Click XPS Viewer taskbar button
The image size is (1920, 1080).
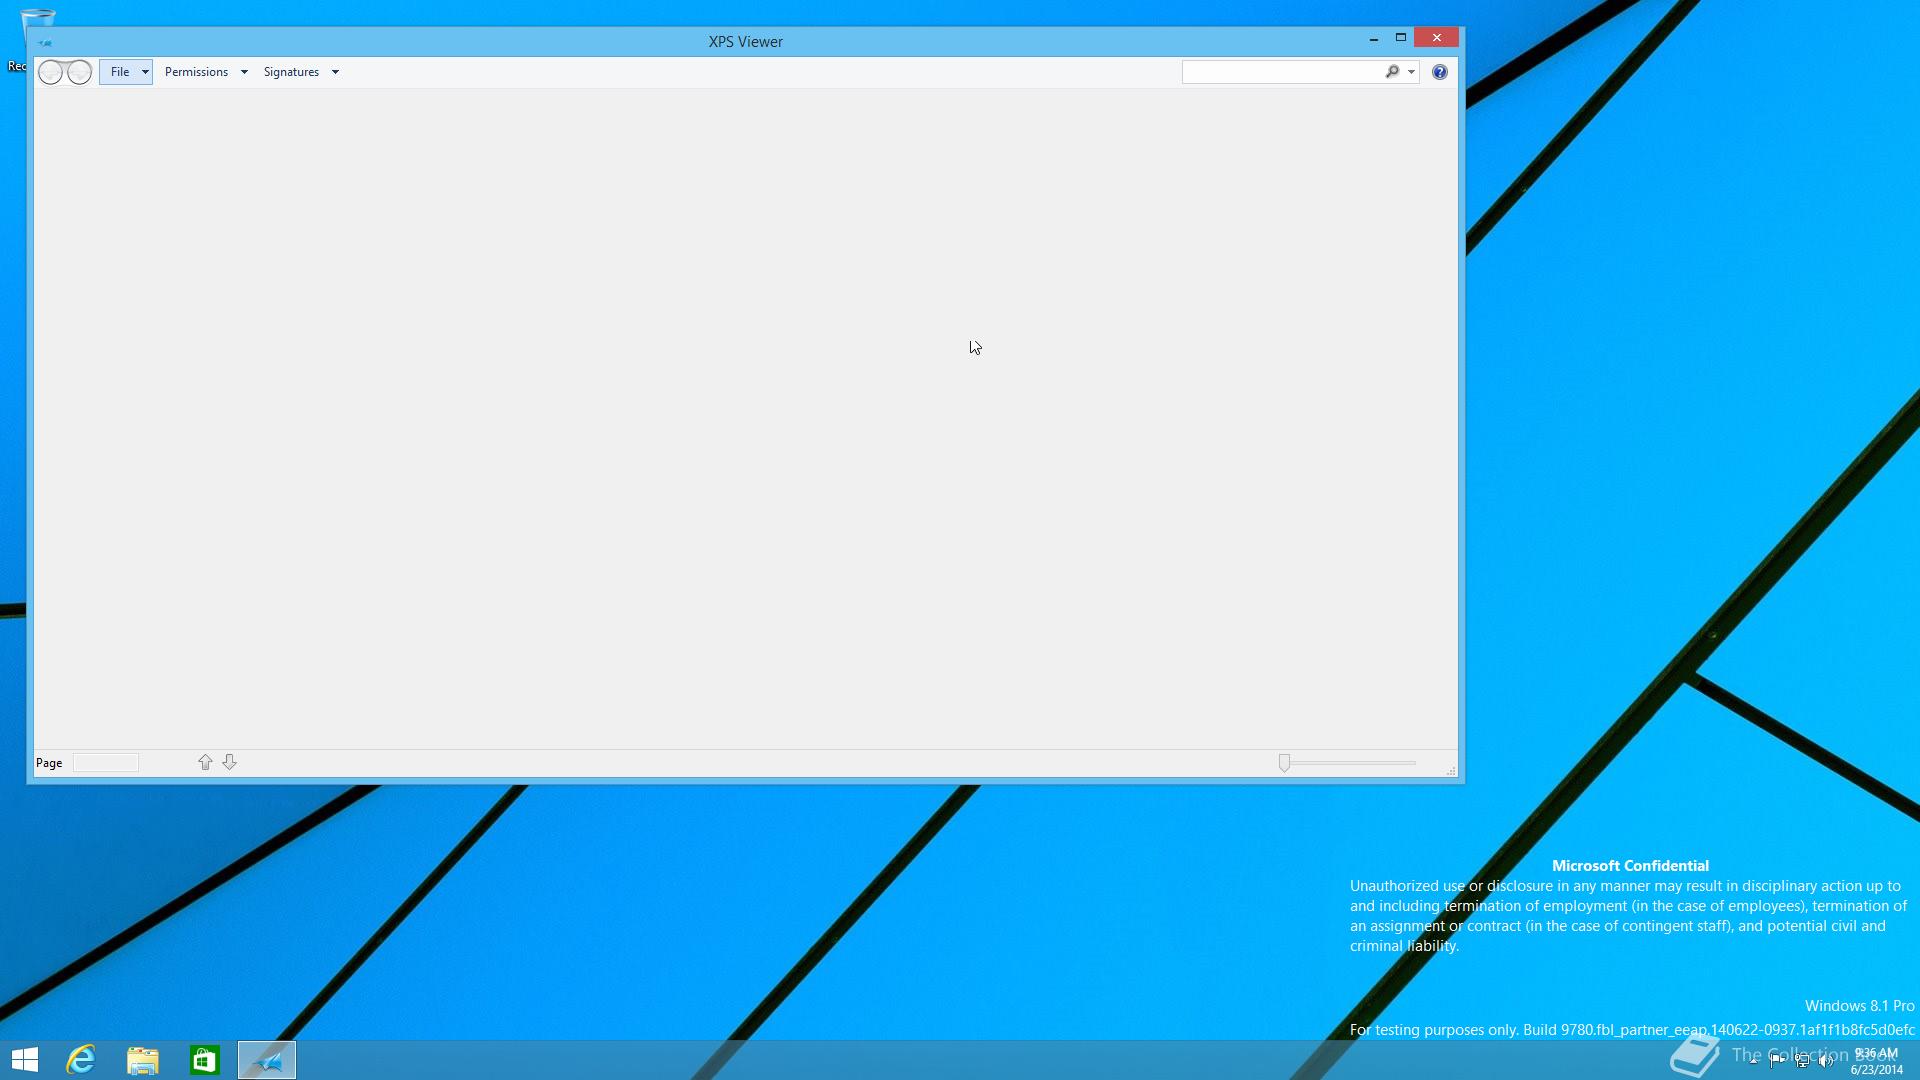coord(267,1059)
